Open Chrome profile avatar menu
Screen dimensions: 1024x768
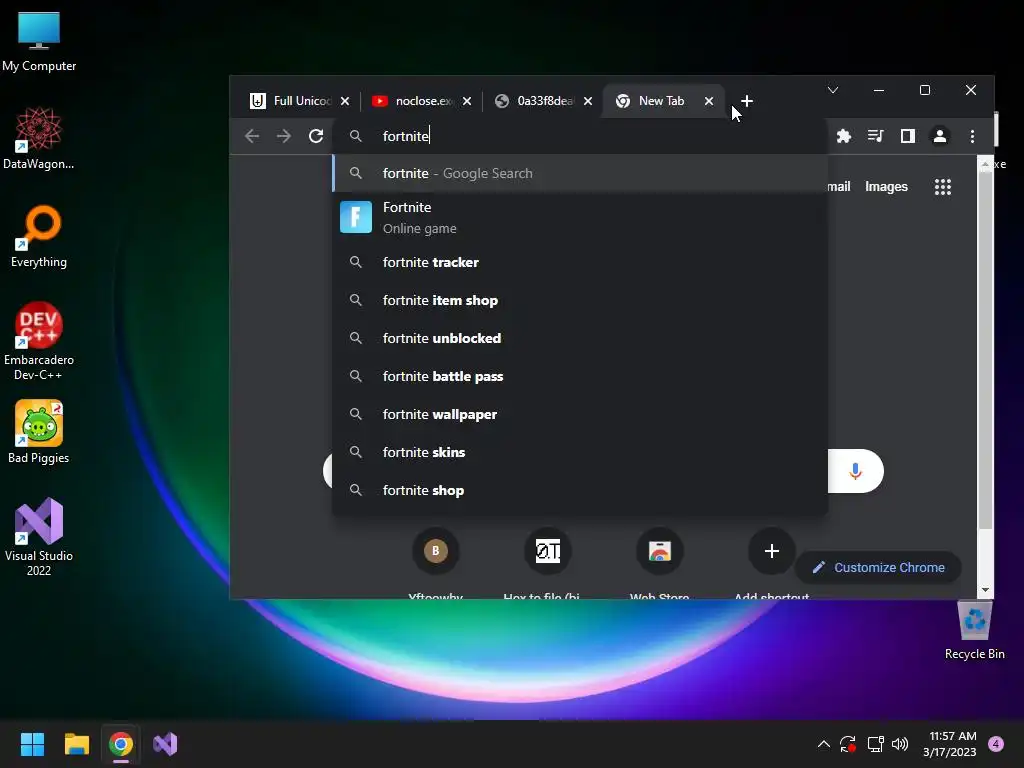coord(940,136)
